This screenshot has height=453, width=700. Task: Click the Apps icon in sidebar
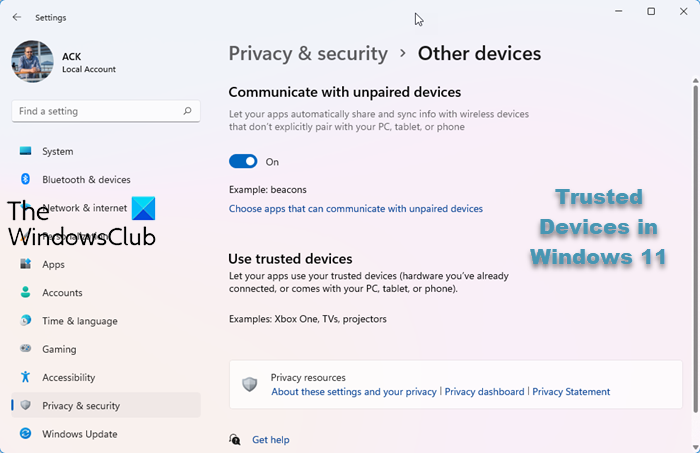coord(25,264)
